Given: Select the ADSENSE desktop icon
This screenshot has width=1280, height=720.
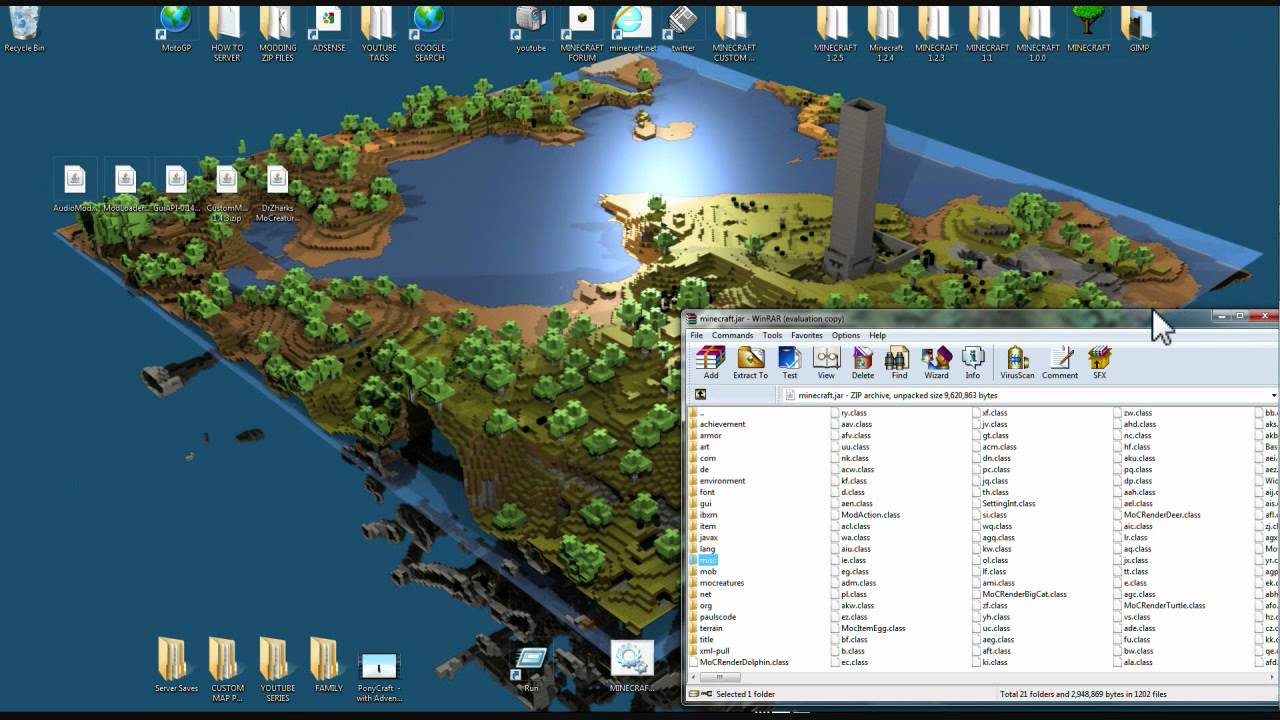Looking at the screenshot, I should click(328, 29).
